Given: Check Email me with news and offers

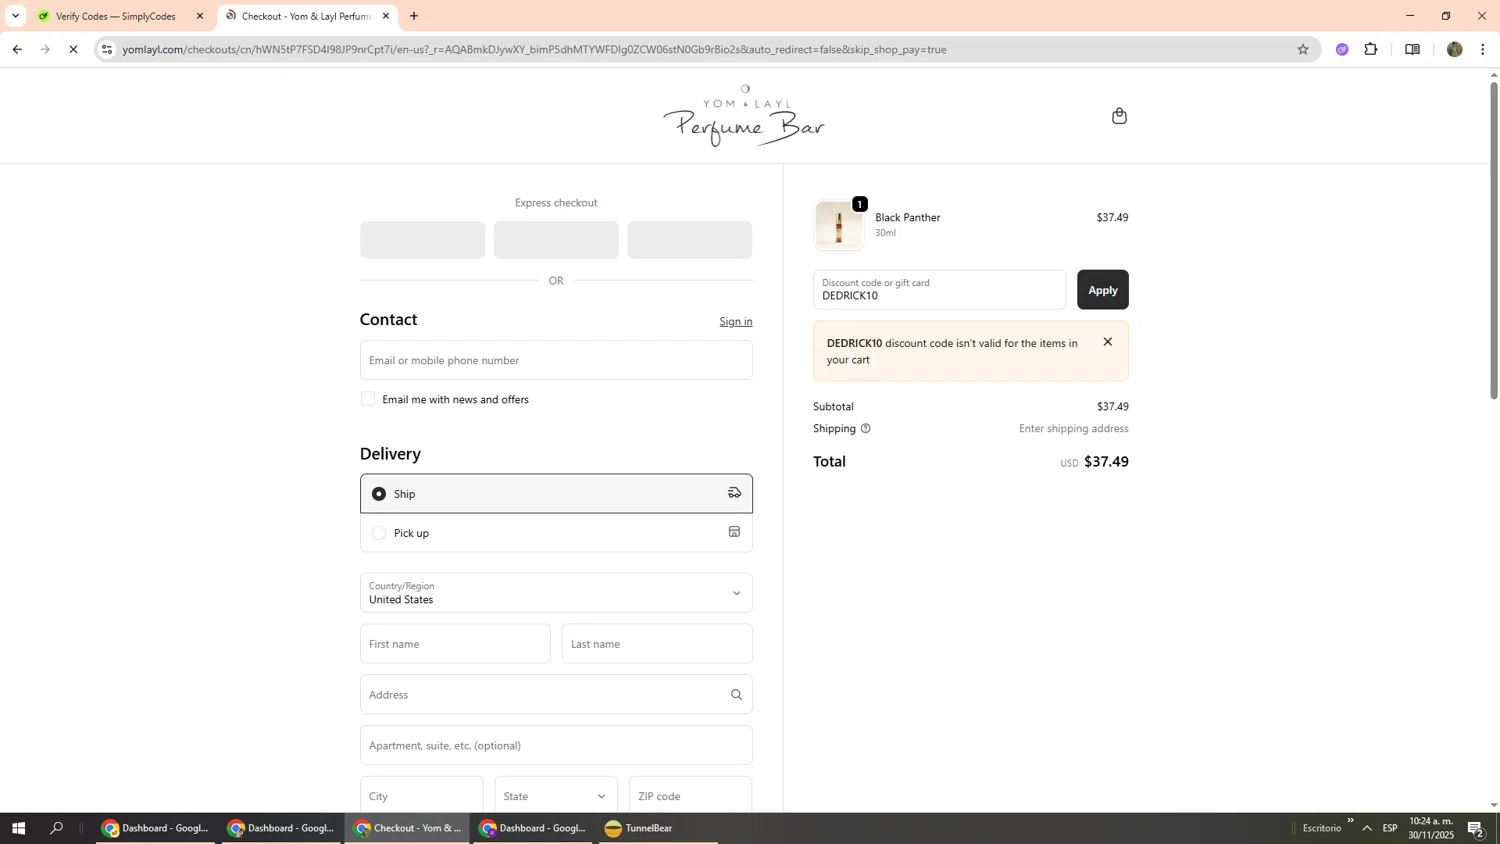Looking at the screenshot, I should click(x=368, y=399).
